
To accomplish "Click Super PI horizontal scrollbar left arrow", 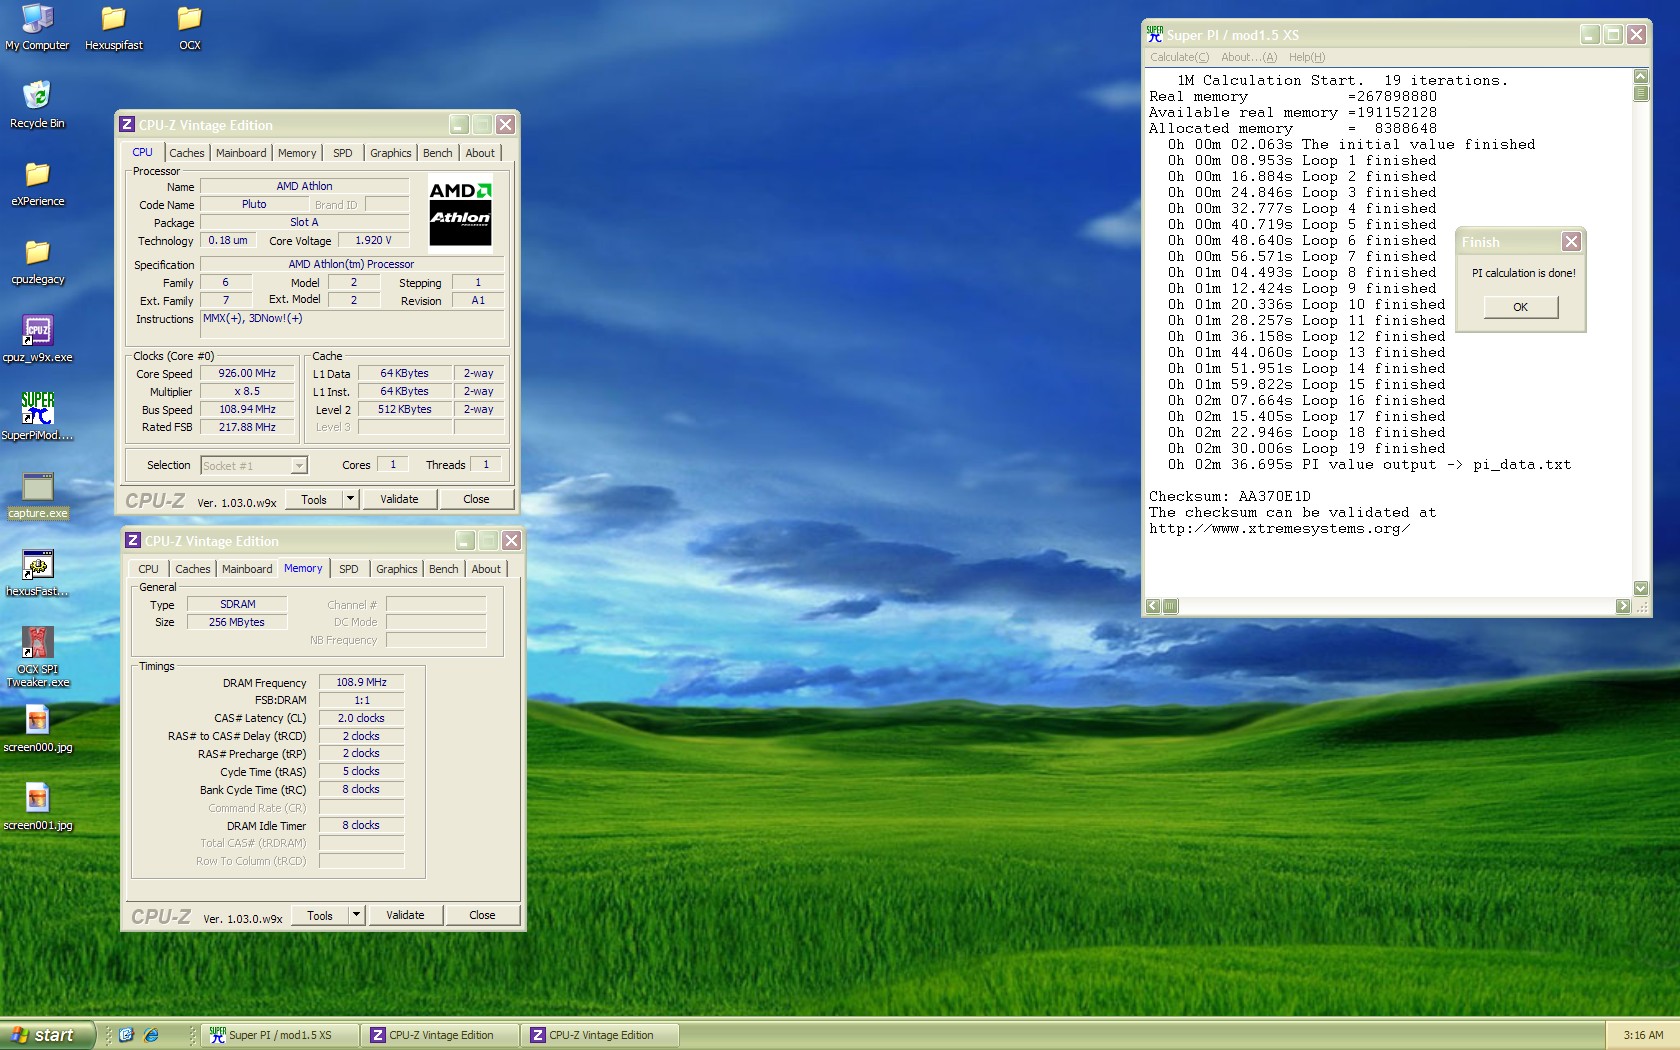I will coord(1153,605).
